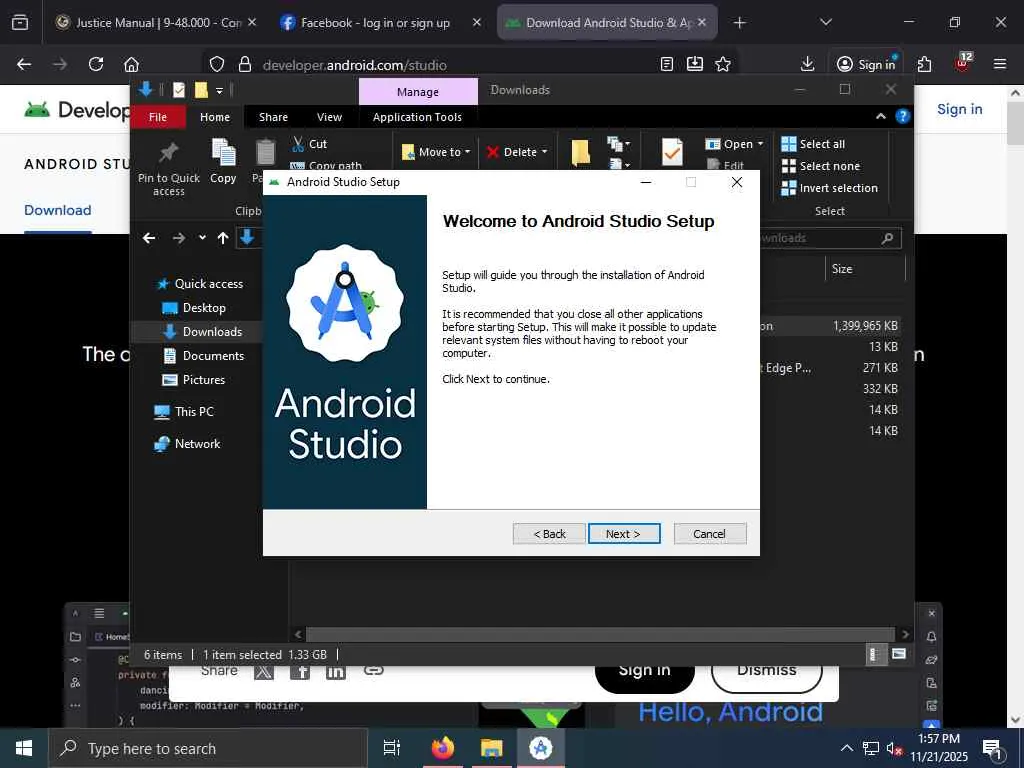This screenshot has height=768, width=1024.
Task: Click the Explorer up-directory arrow
Action: [223, 238]
